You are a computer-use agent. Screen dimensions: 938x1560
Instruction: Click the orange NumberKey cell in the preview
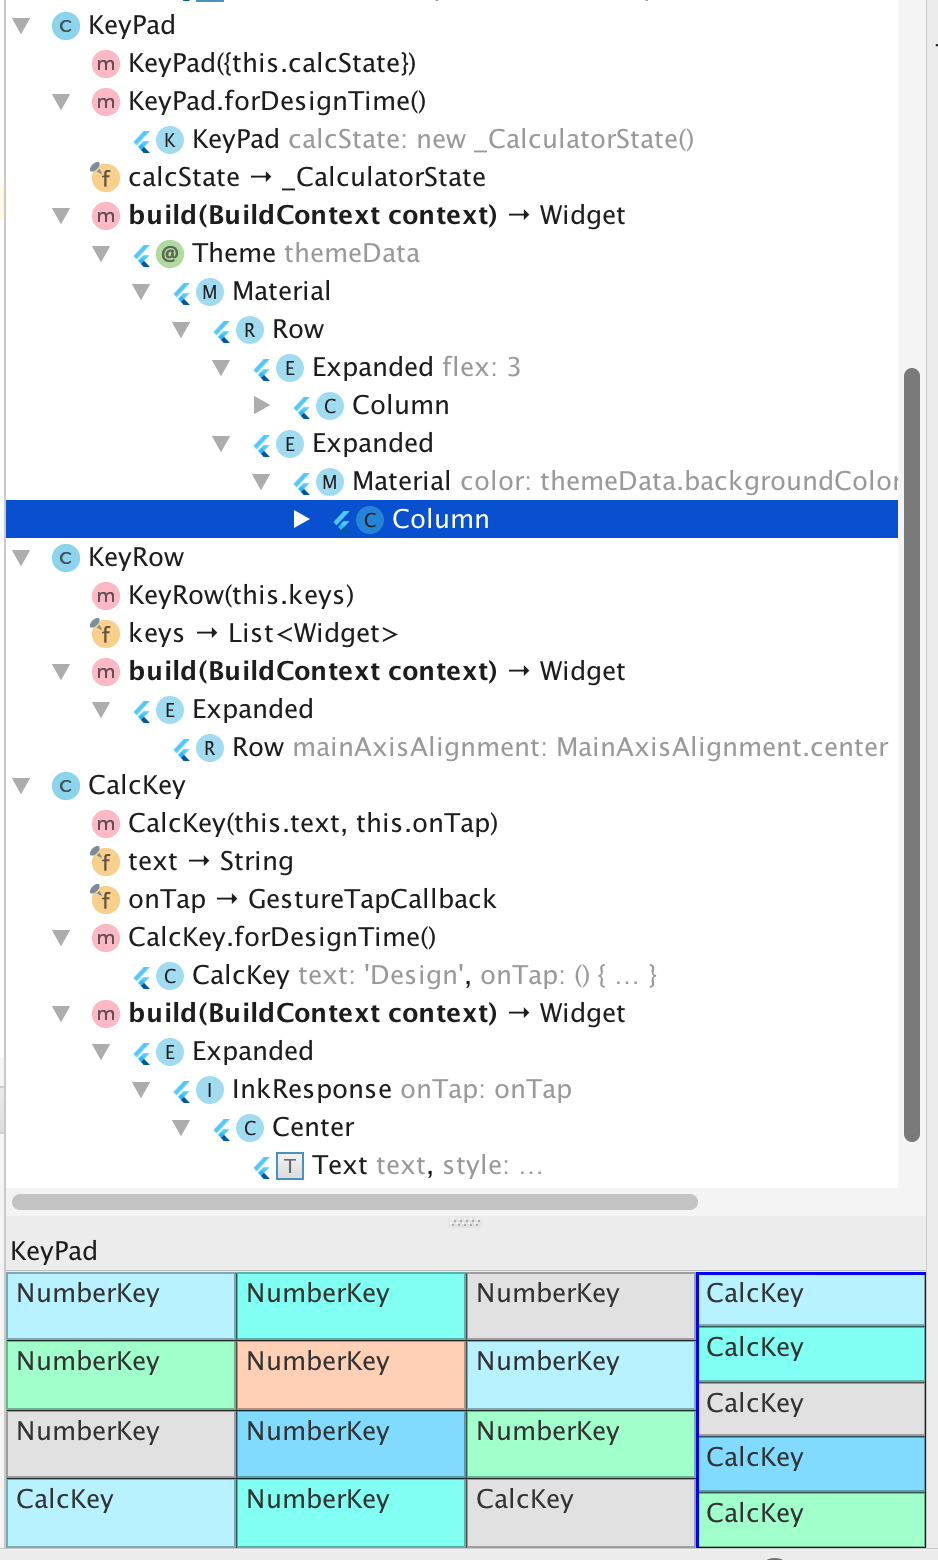350,1375
